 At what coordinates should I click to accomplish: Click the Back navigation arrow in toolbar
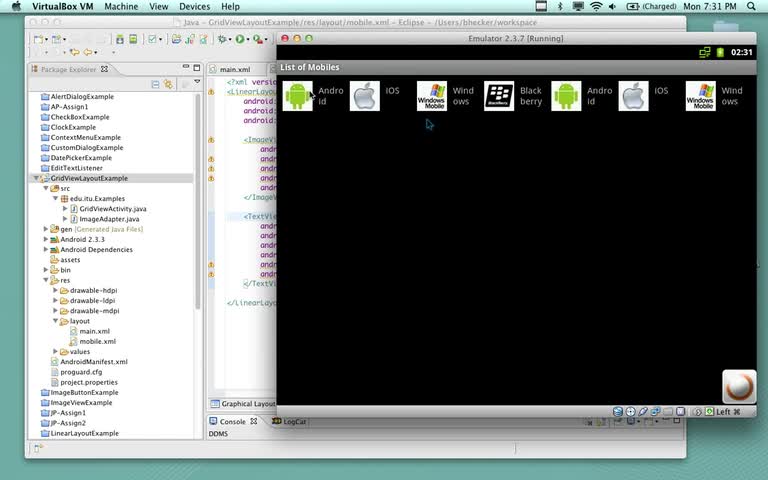88,52
